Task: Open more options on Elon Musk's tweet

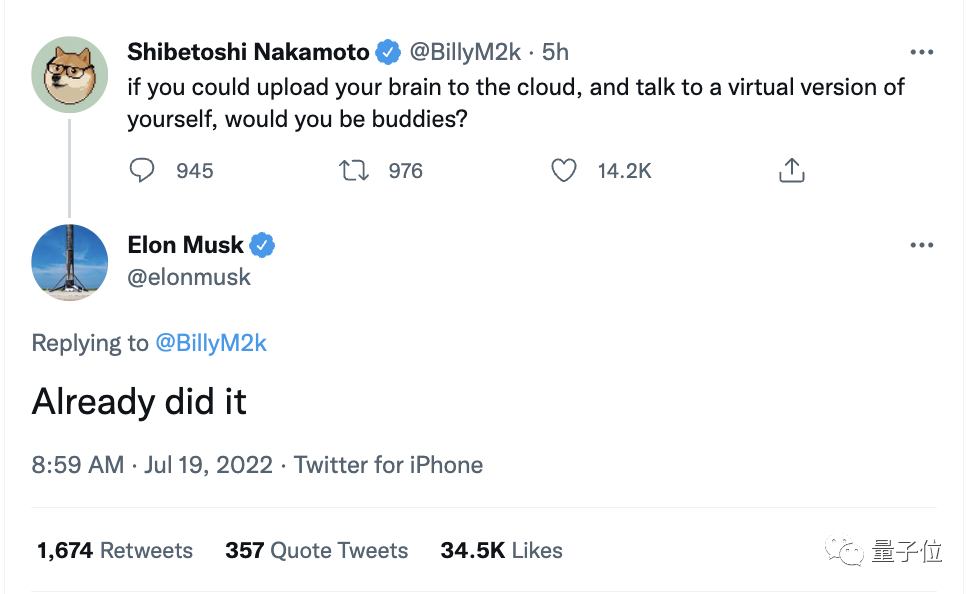Action: [920, 245]
